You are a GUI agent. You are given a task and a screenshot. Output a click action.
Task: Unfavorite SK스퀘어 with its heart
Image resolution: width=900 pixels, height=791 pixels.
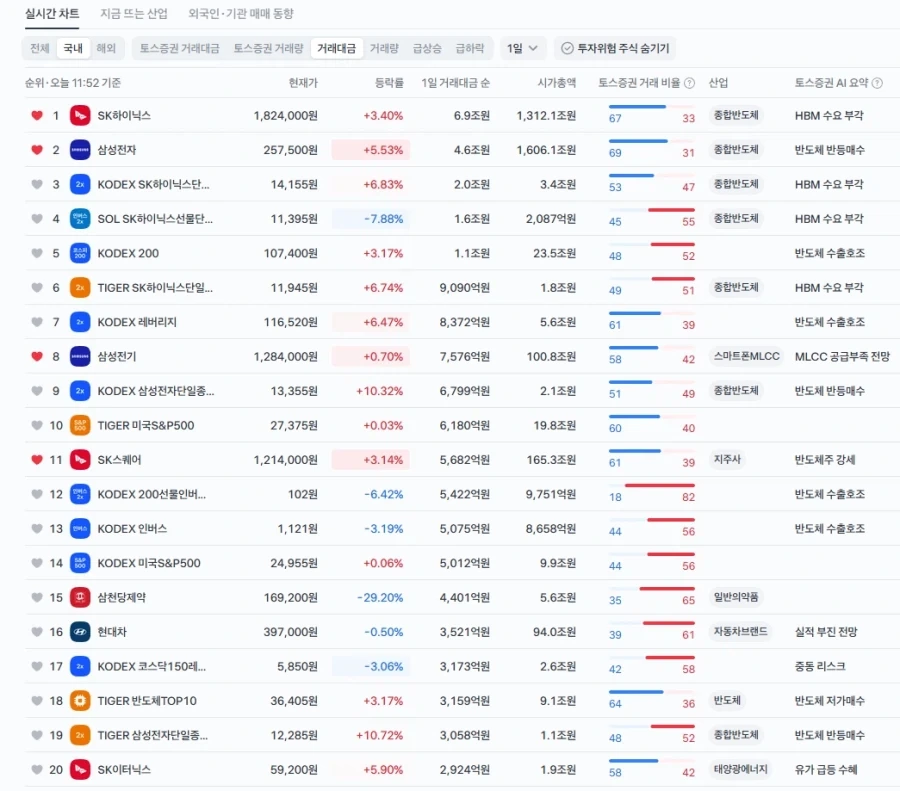coord(37,460)
